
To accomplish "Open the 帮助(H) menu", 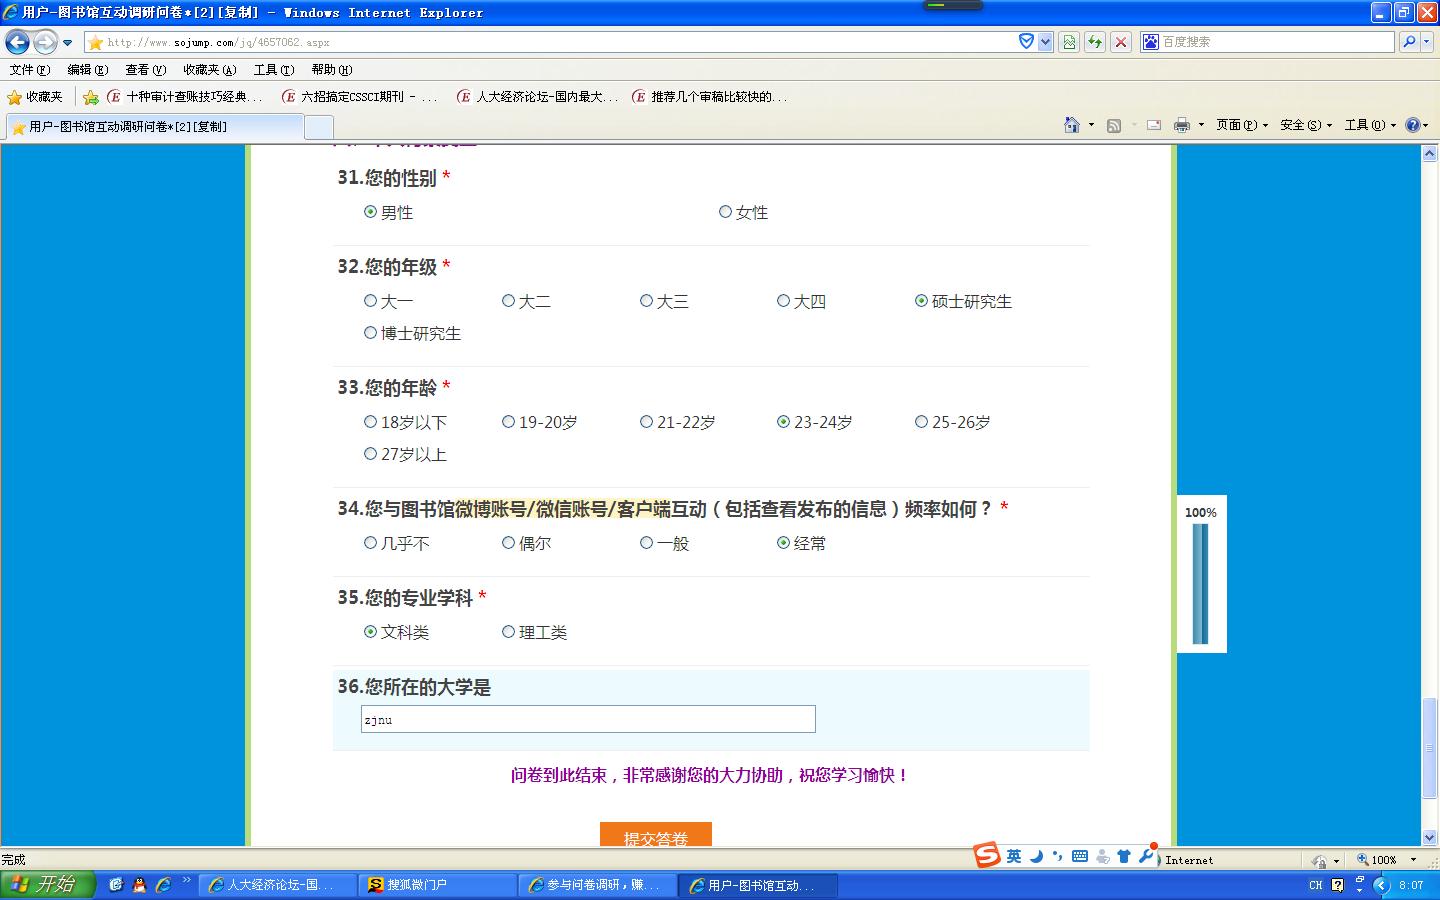I will point(332,70).
